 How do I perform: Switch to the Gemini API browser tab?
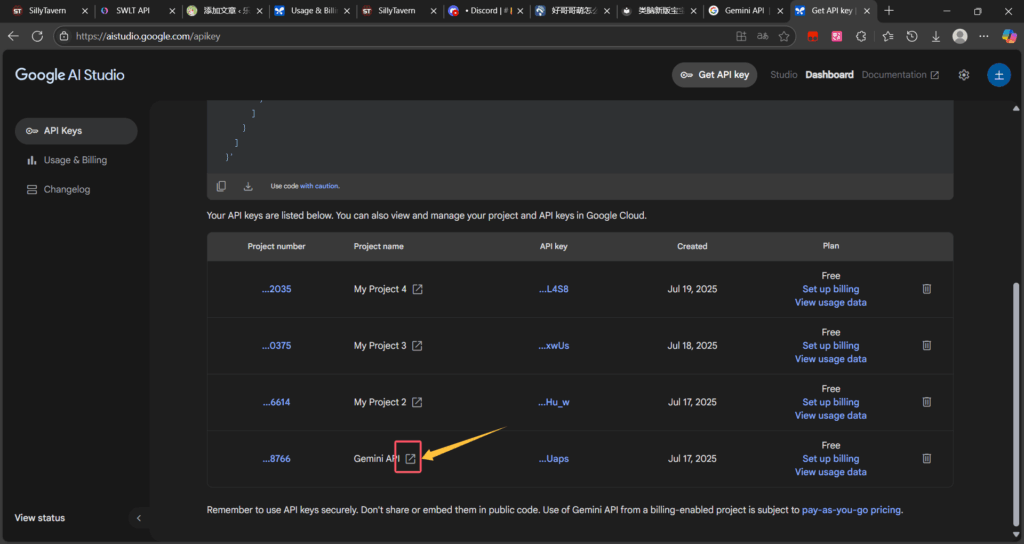point(738,11)
